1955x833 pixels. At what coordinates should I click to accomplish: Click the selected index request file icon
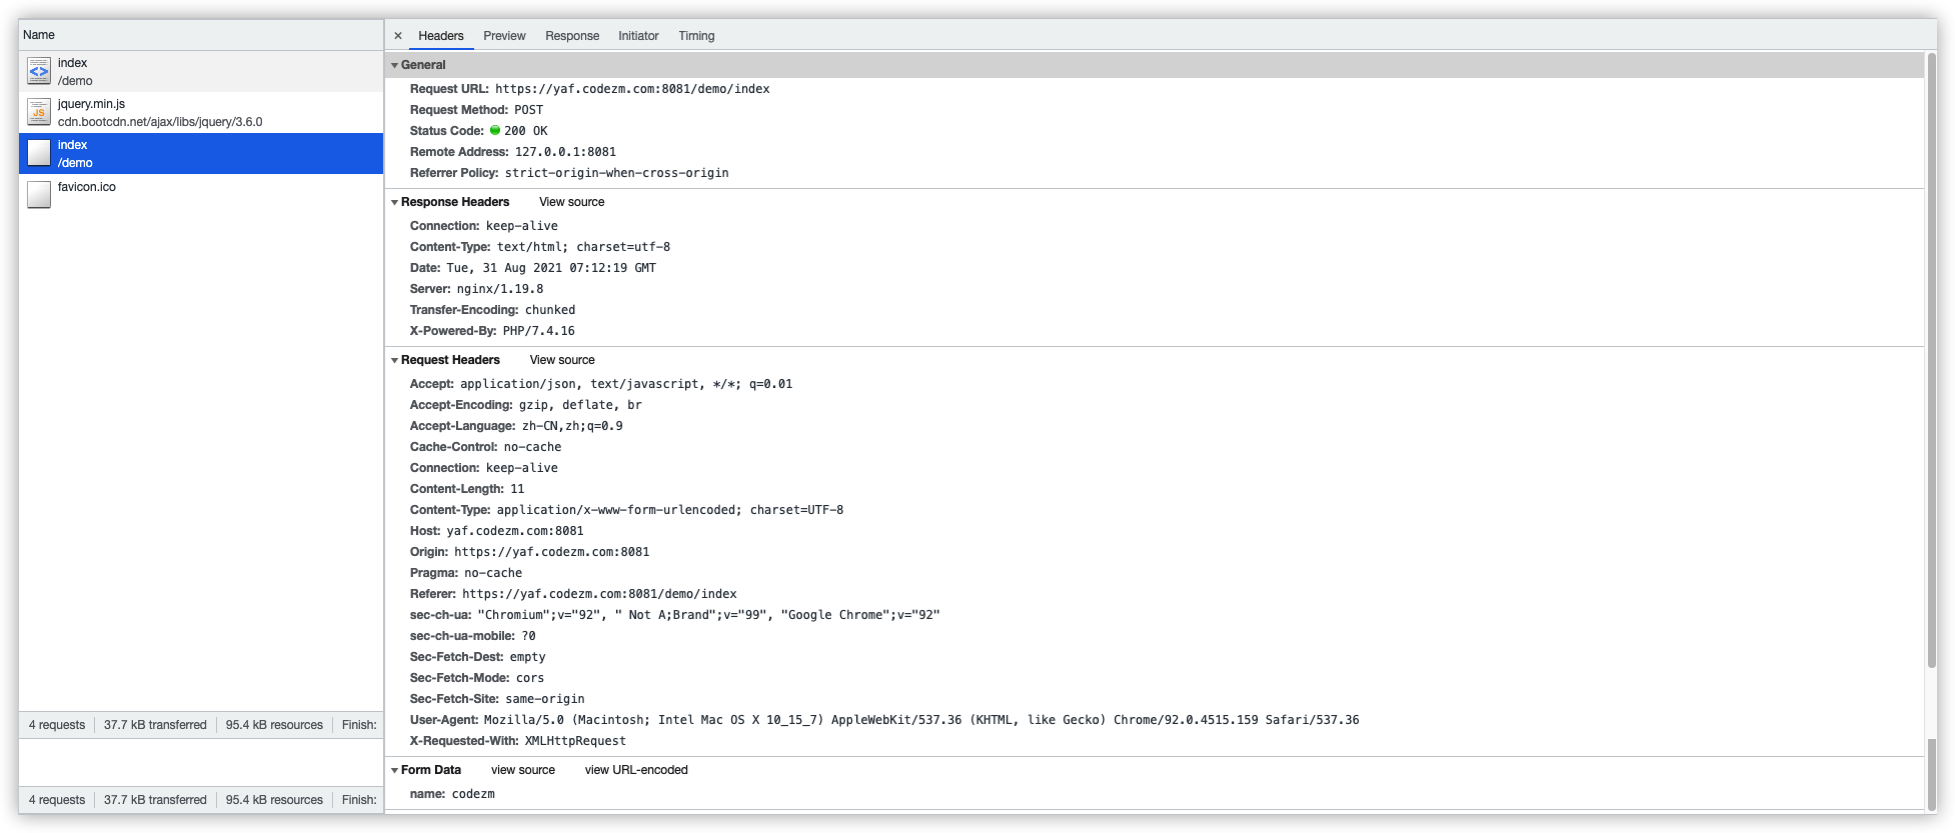click(x=39, y=153)
